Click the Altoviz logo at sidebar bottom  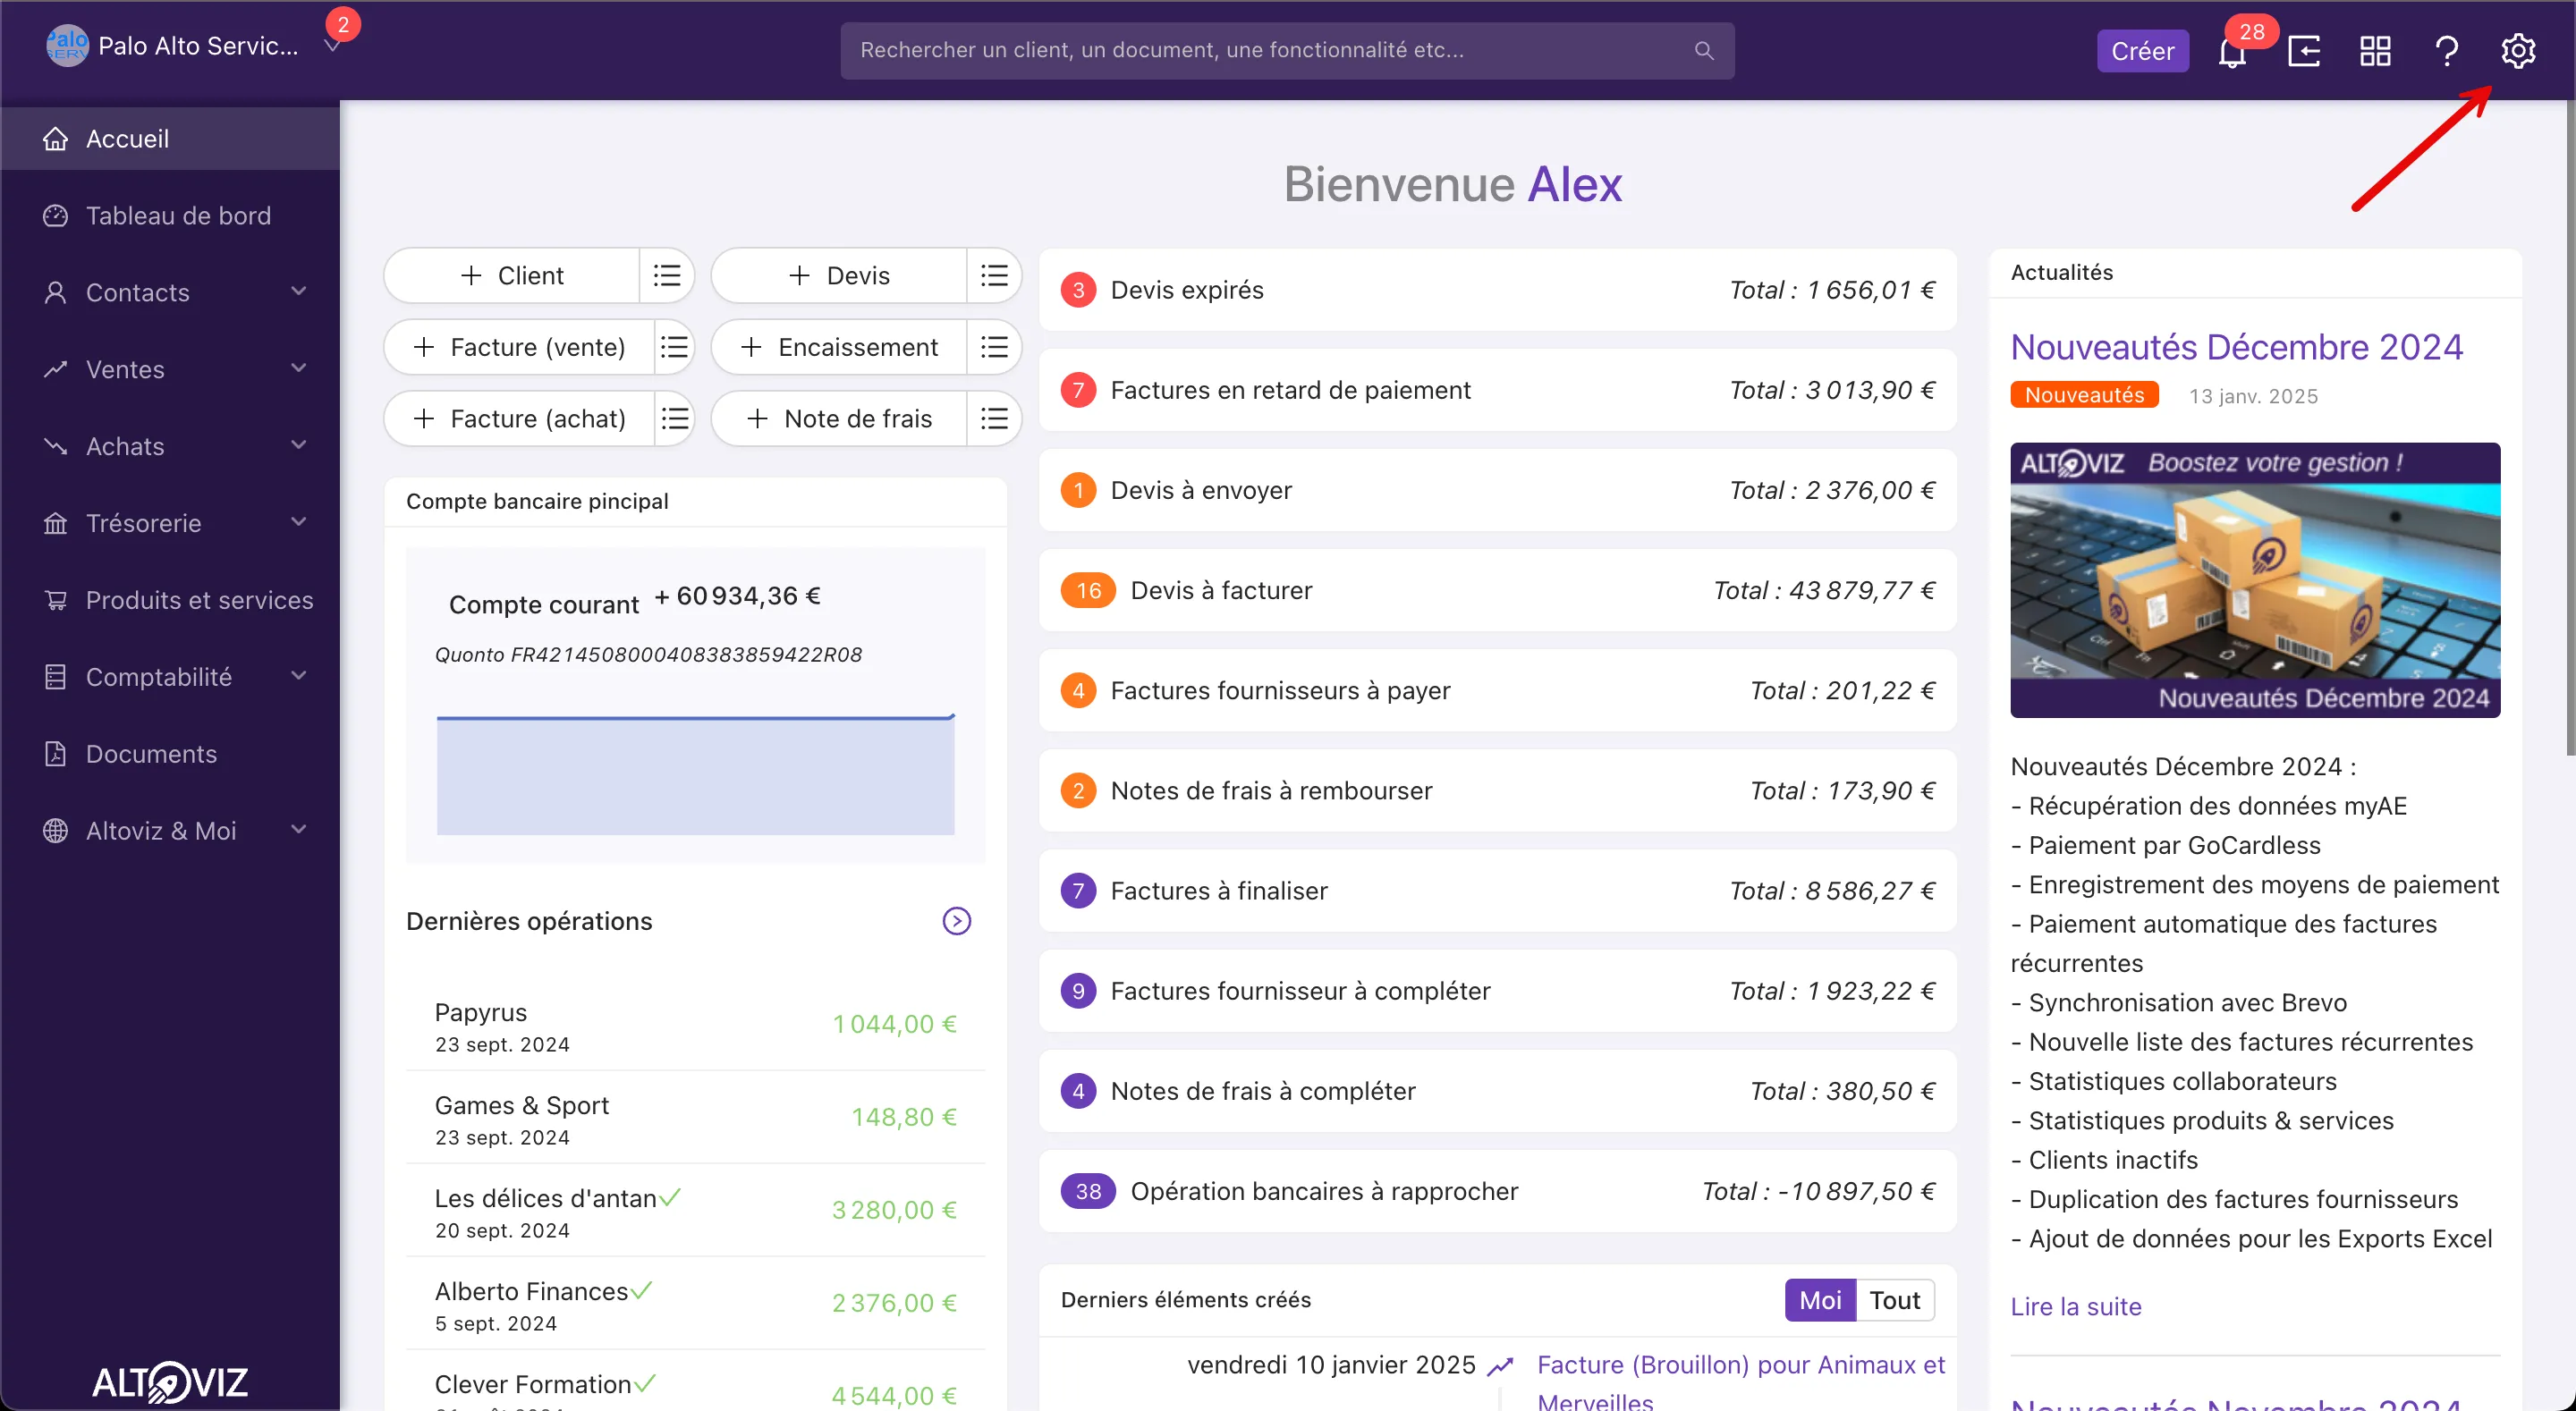pos(170,1382)
